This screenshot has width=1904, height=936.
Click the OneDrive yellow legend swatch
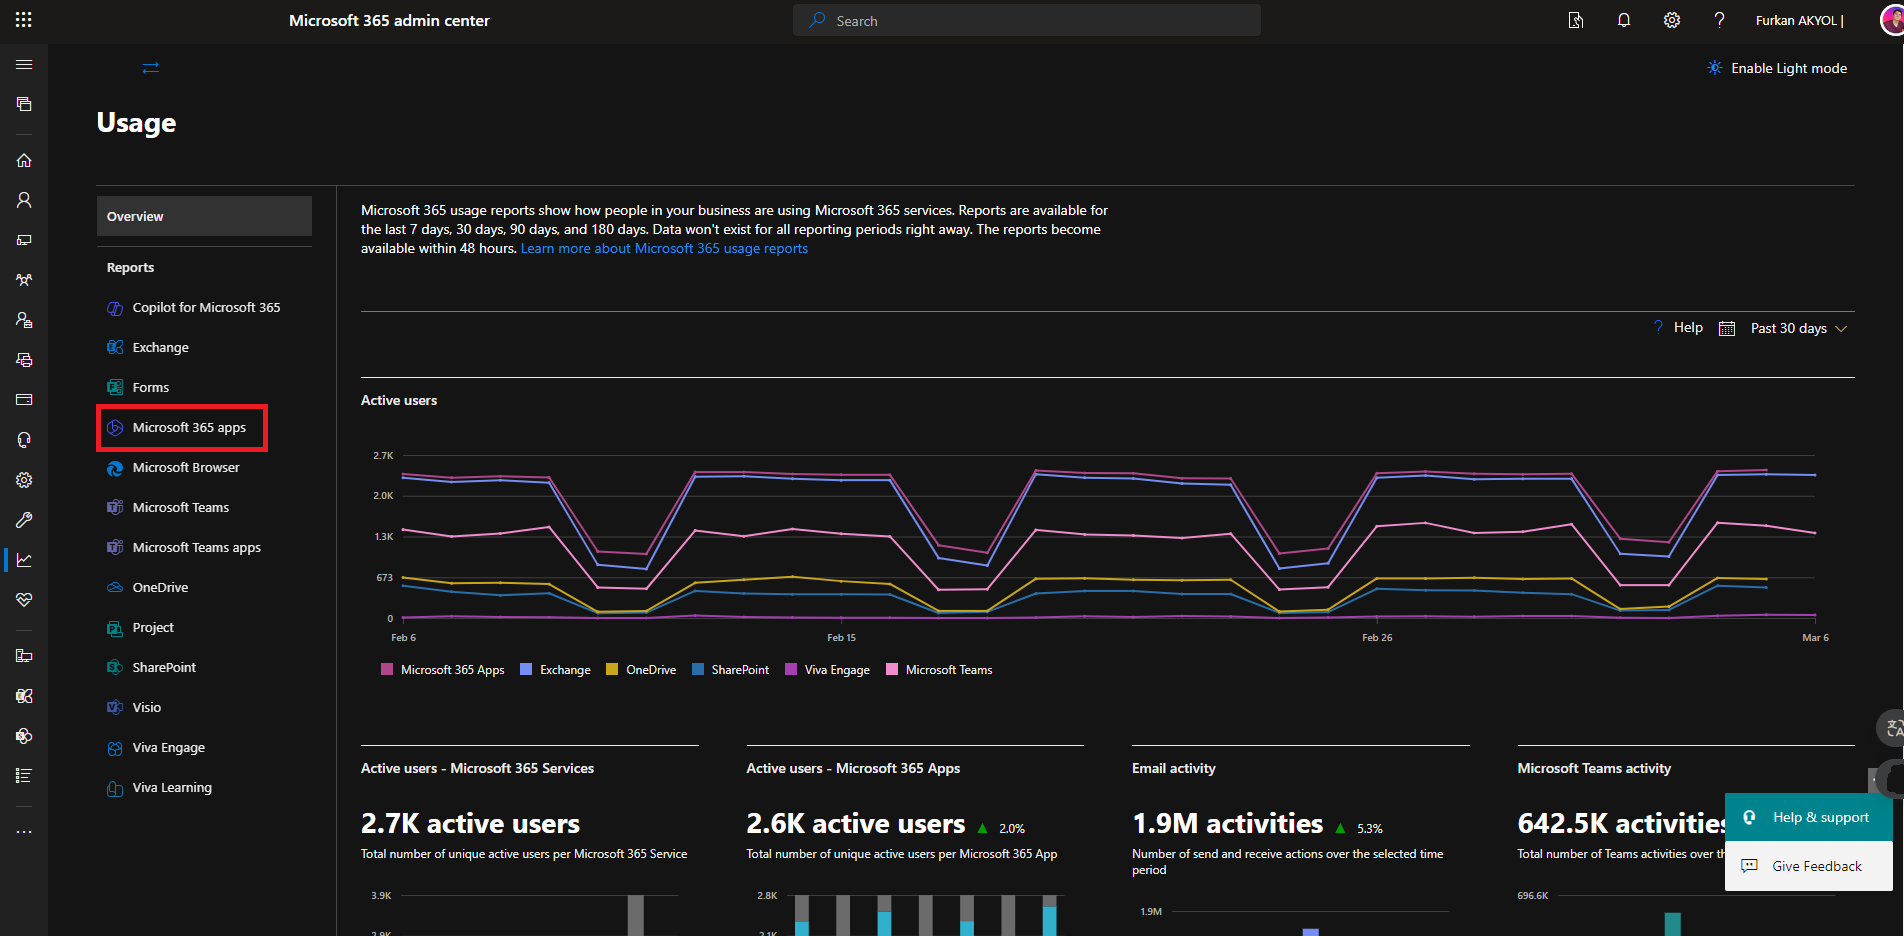point(612,670)
